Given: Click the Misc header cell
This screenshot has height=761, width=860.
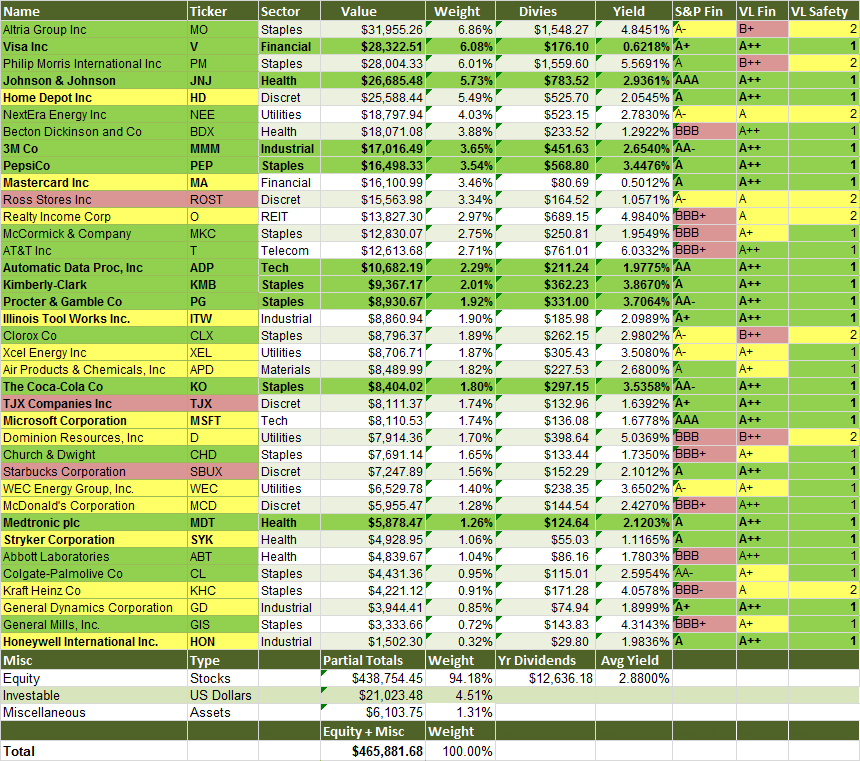Looking at the screenshot, I should click(x=94, y=660).
